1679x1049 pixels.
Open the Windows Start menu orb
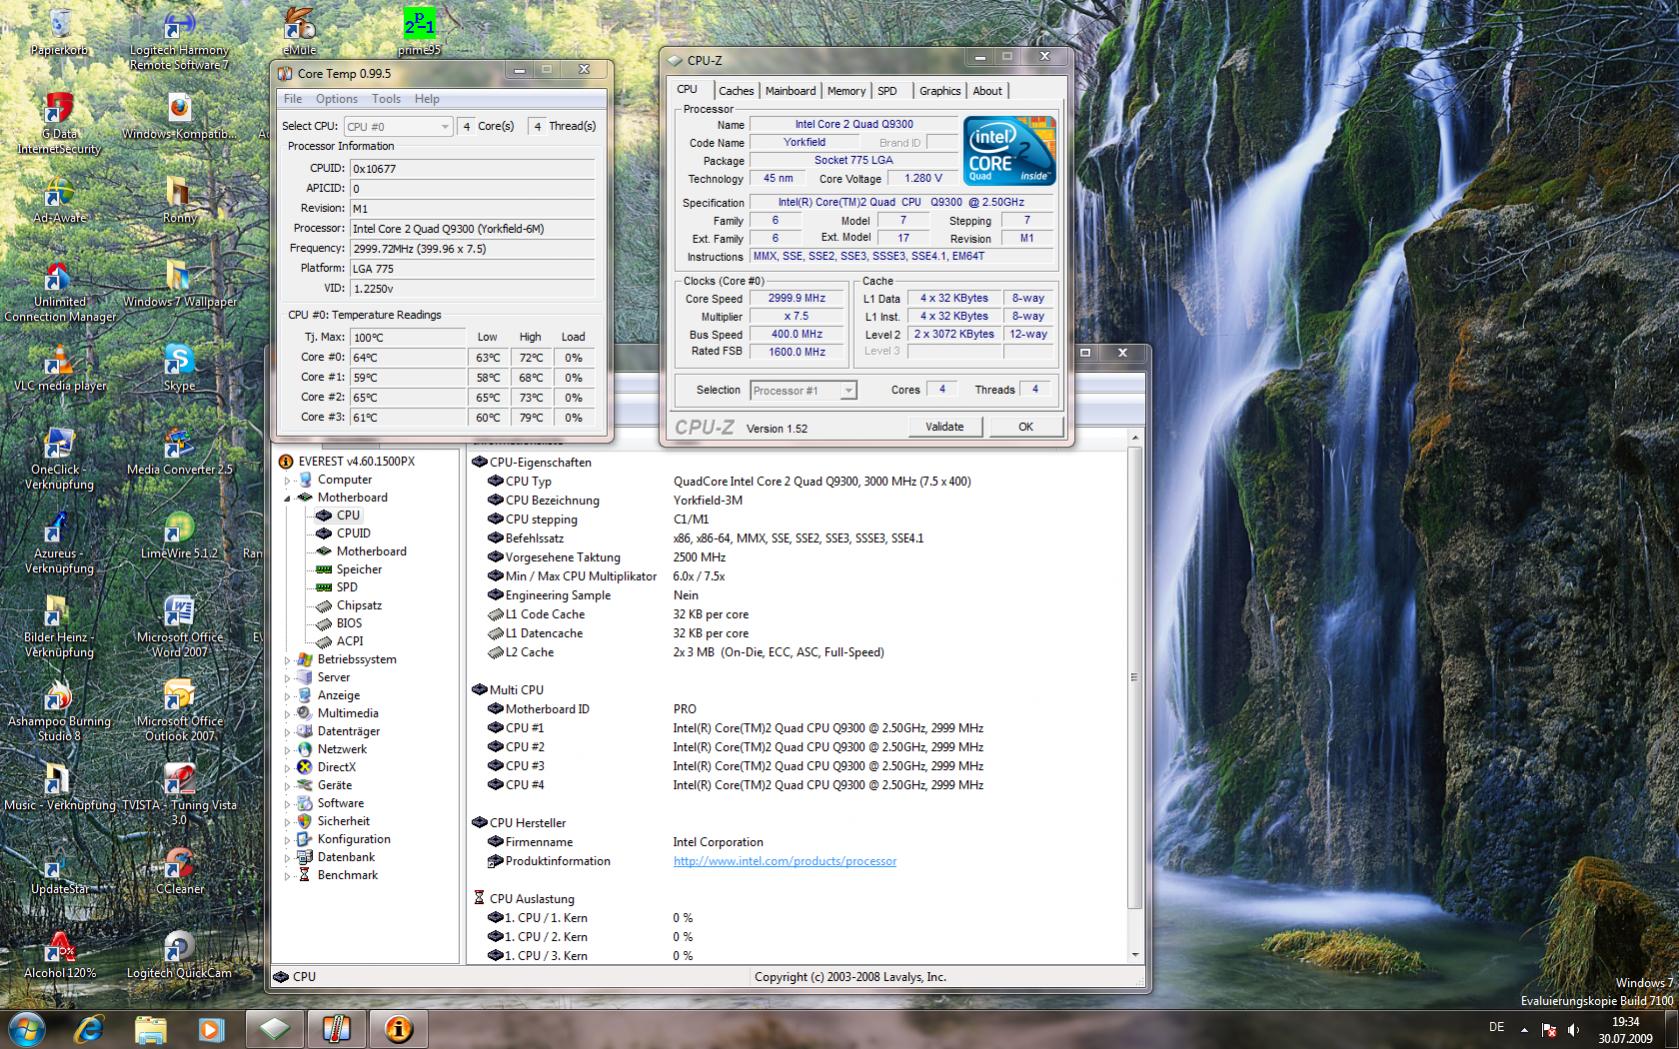27,1028
